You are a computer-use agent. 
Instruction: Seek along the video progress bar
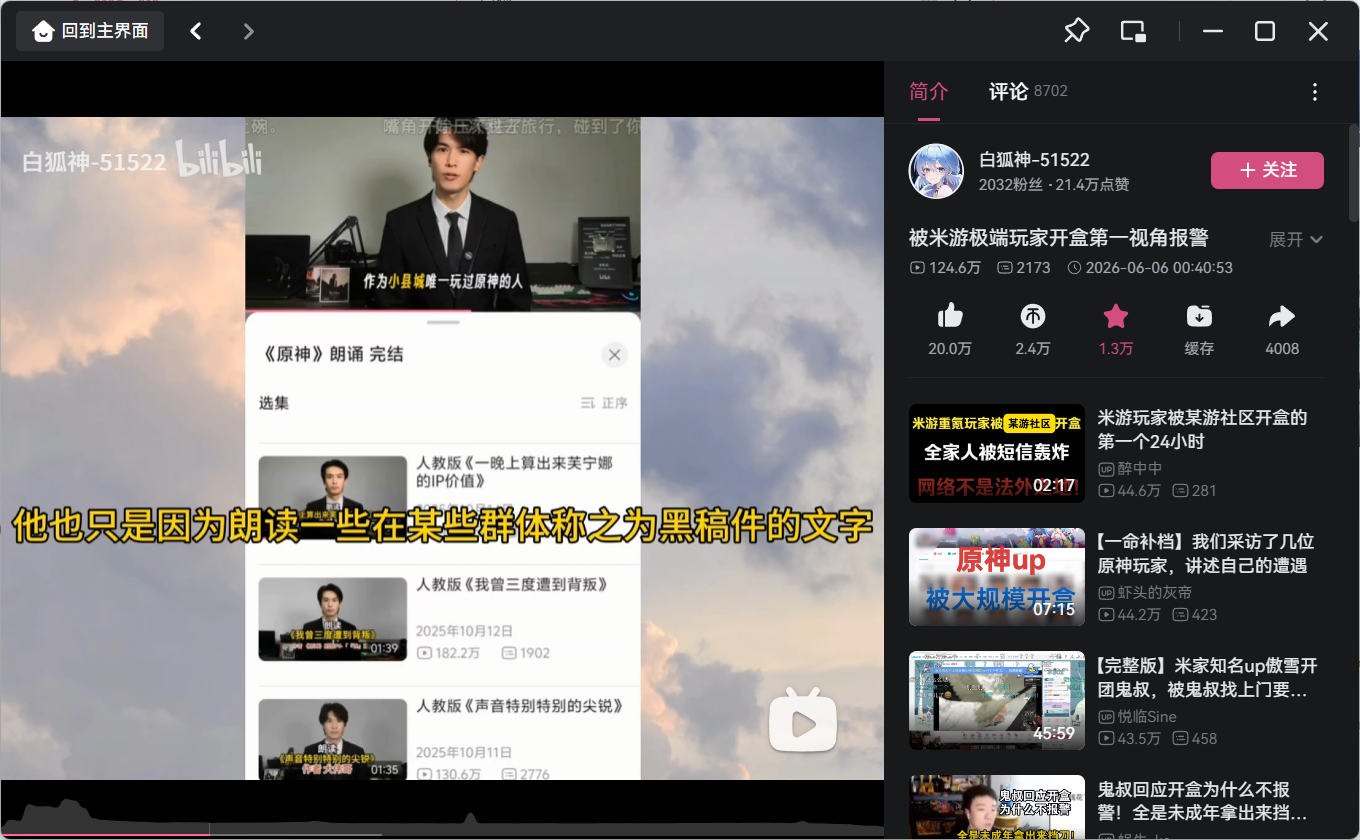(x=442, y=834)
